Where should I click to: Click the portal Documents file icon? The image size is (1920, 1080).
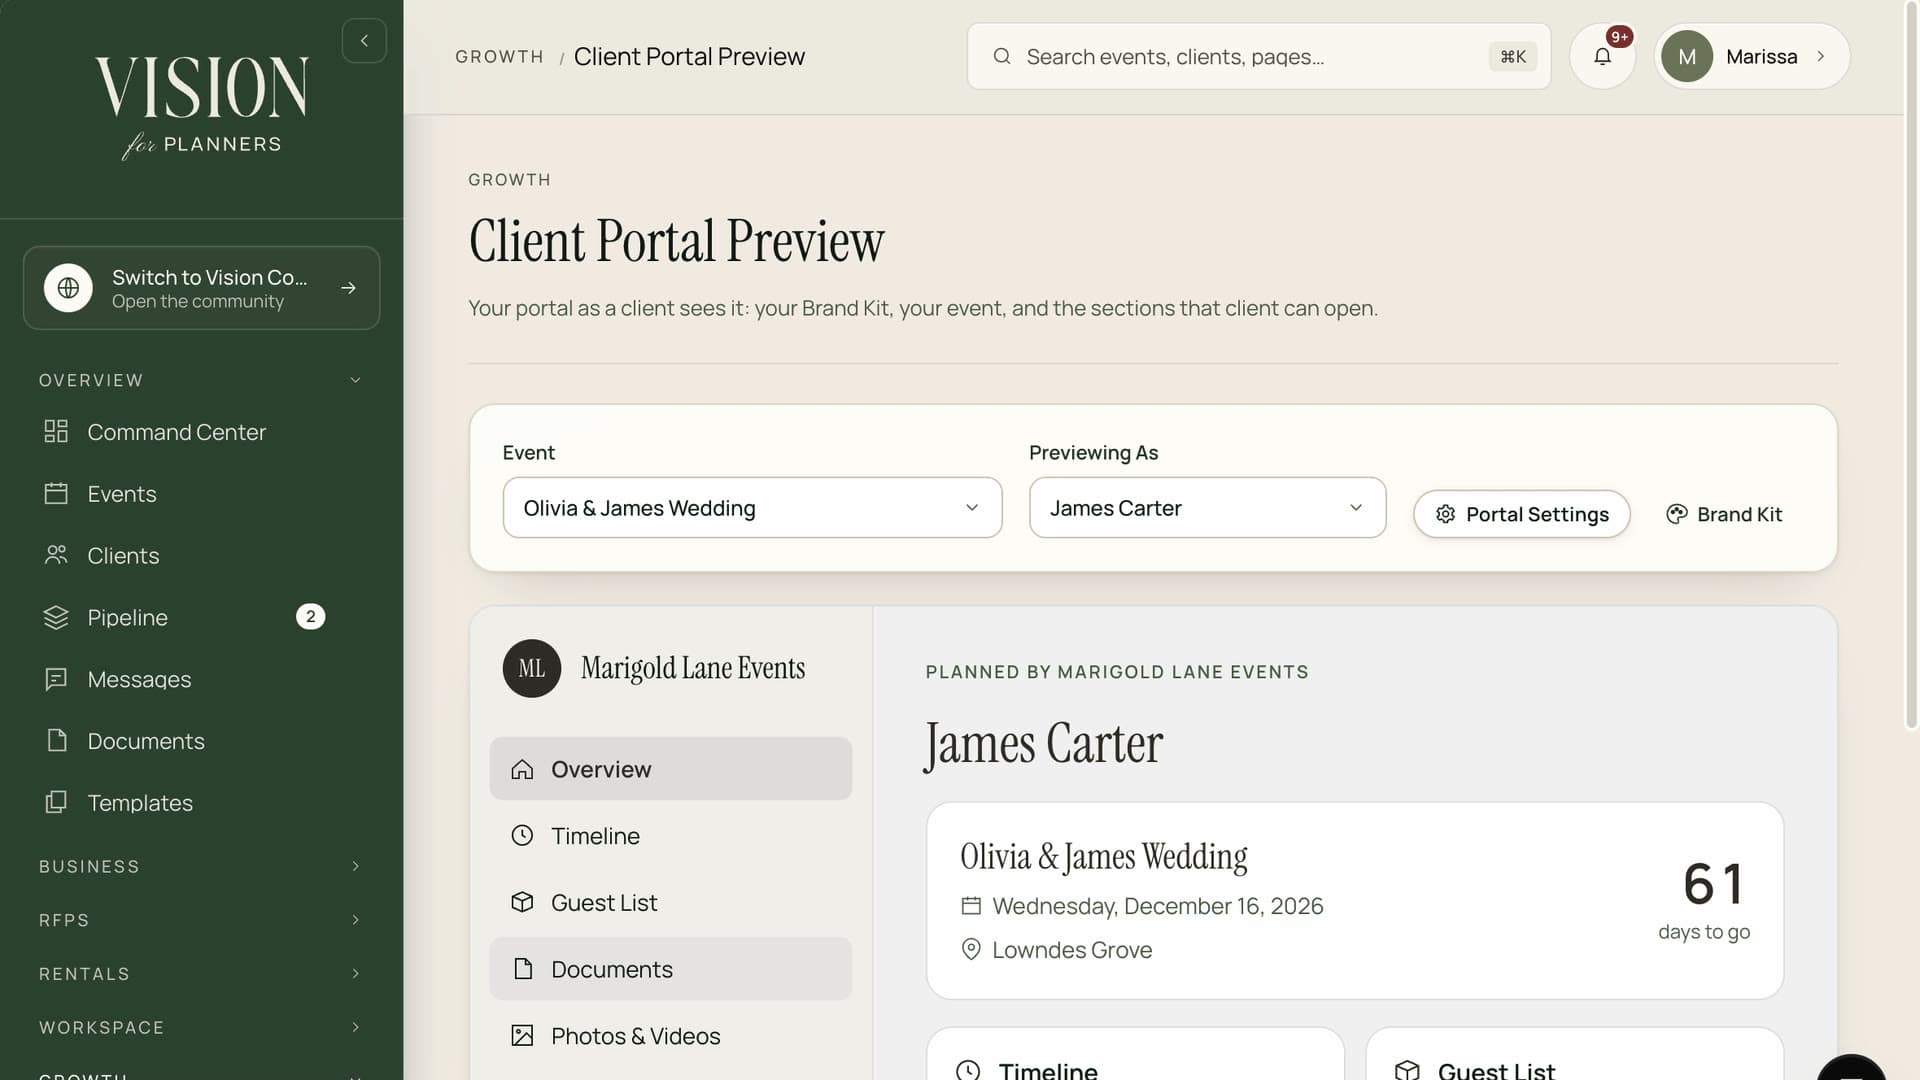point(522,969)
